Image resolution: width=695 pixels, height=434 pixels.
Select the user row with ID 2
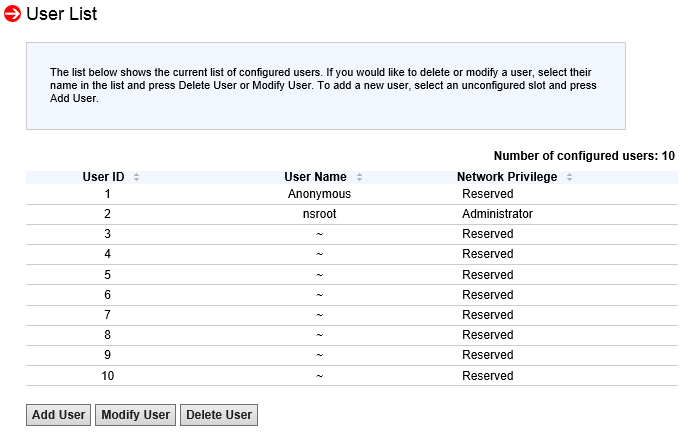[x=352, y=215]
